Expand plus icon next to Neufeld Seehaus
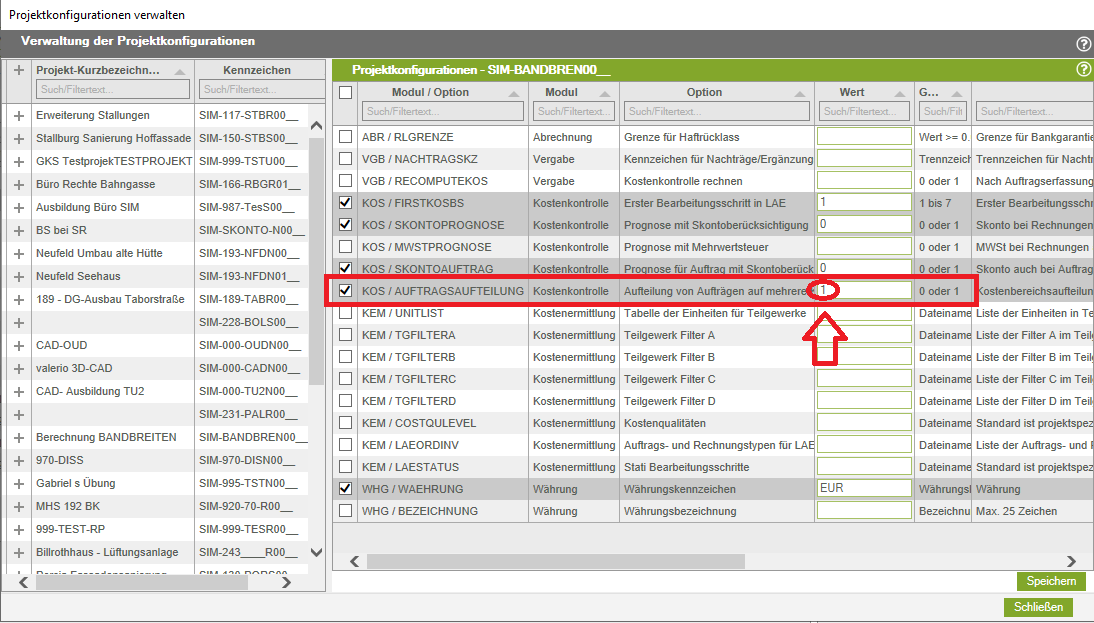This screenshot has width=1094, height=623. coord(19,277)
